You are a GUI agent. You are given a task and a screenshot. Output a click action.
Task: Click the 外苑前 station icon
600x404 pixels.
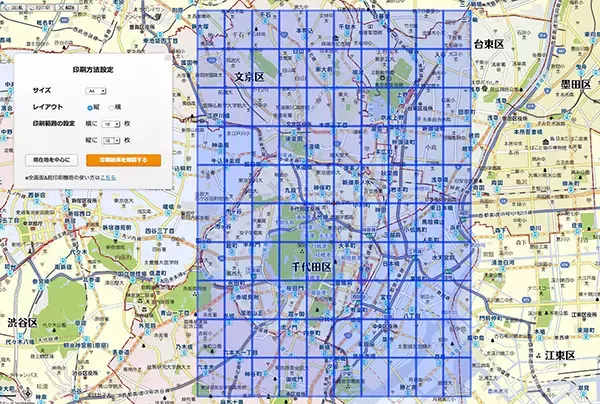146,332
